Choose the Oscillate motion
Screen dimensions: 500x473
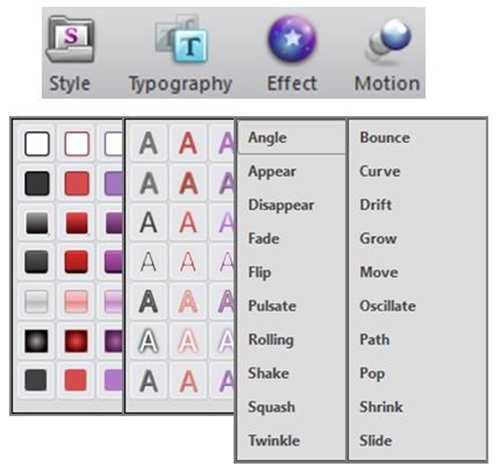click(x=388, y=306)
